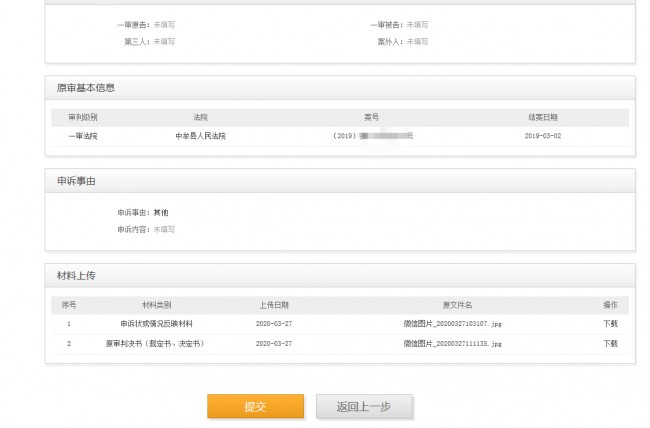Click the 申诉内容 未填写 value
Image resolution: width=650 pixels, height=428 pixels.
coord(164,229)
